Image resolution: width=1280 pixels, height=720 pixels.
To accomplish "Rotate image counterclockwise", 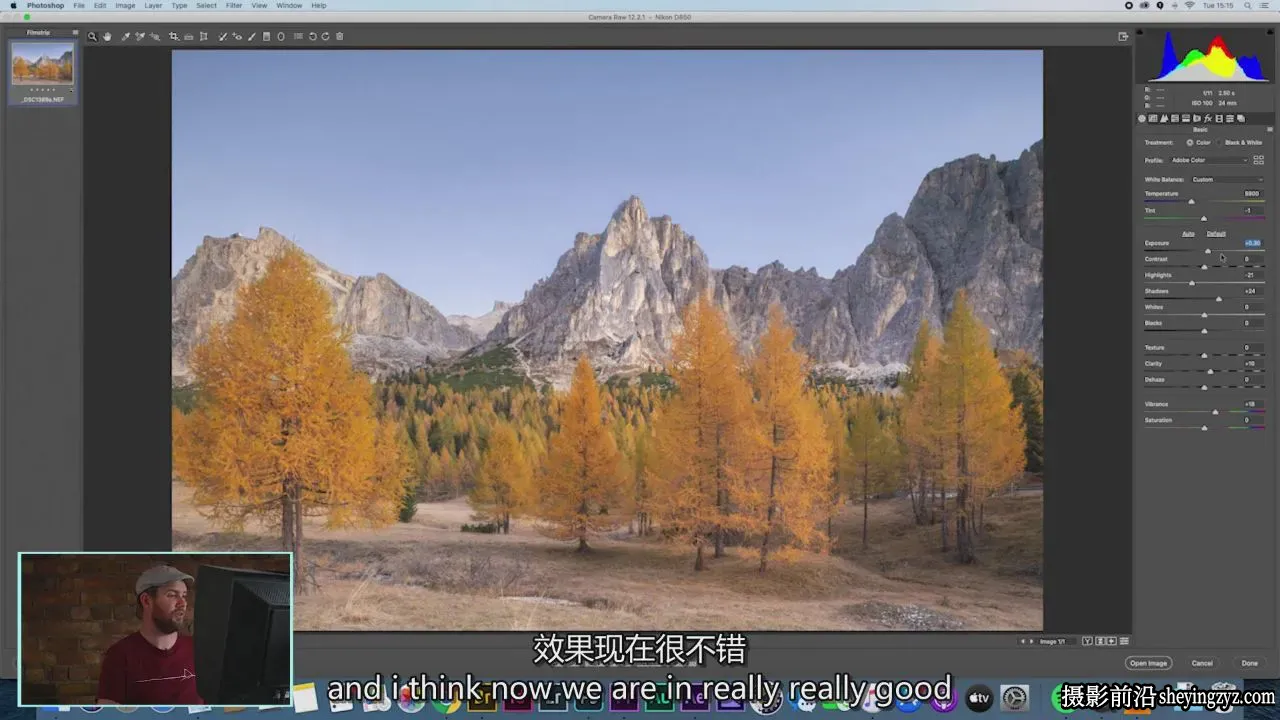I will [x=312, y=37].
